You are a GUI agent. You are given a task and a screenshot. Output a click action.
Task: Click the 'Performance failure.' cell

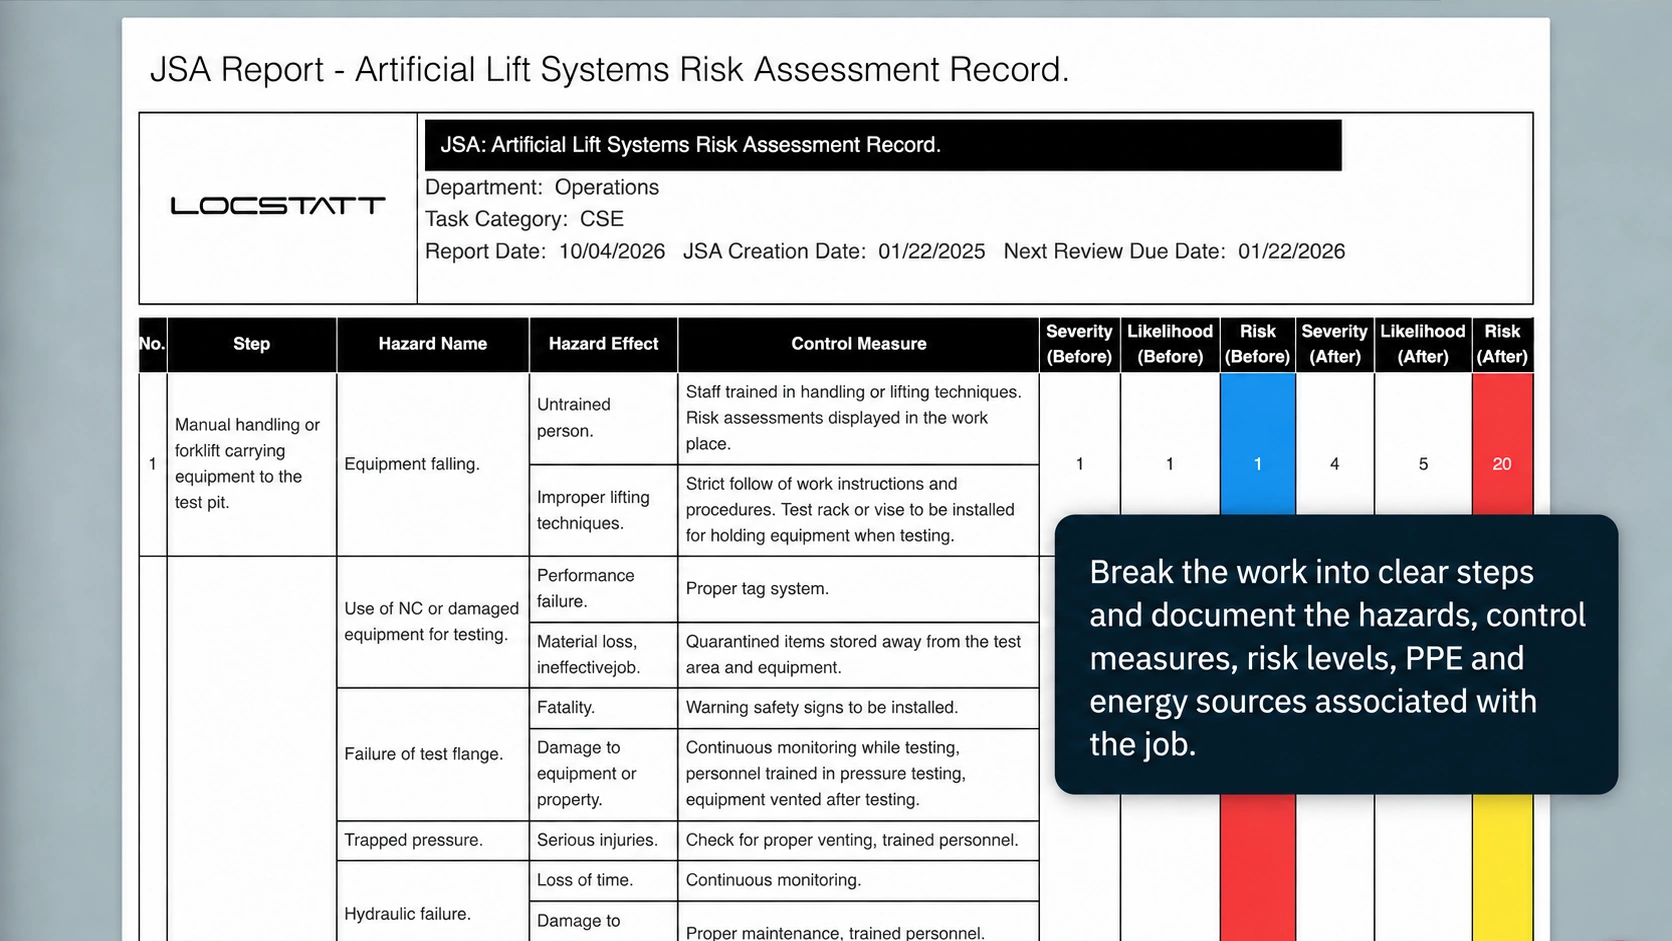(603, 589)
